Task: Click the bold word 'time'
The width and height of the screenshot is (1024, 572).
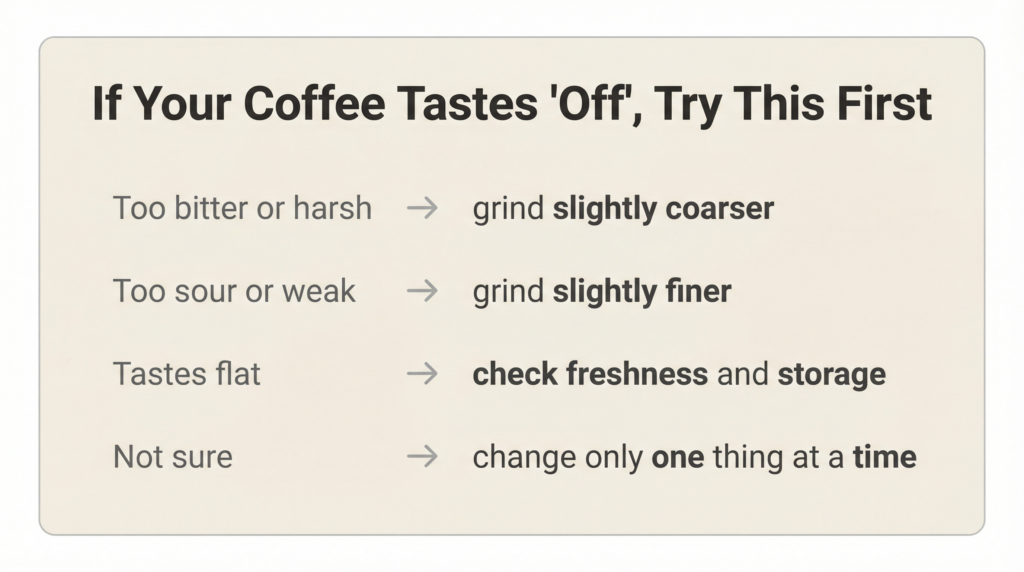Action: tap(884, 457)
